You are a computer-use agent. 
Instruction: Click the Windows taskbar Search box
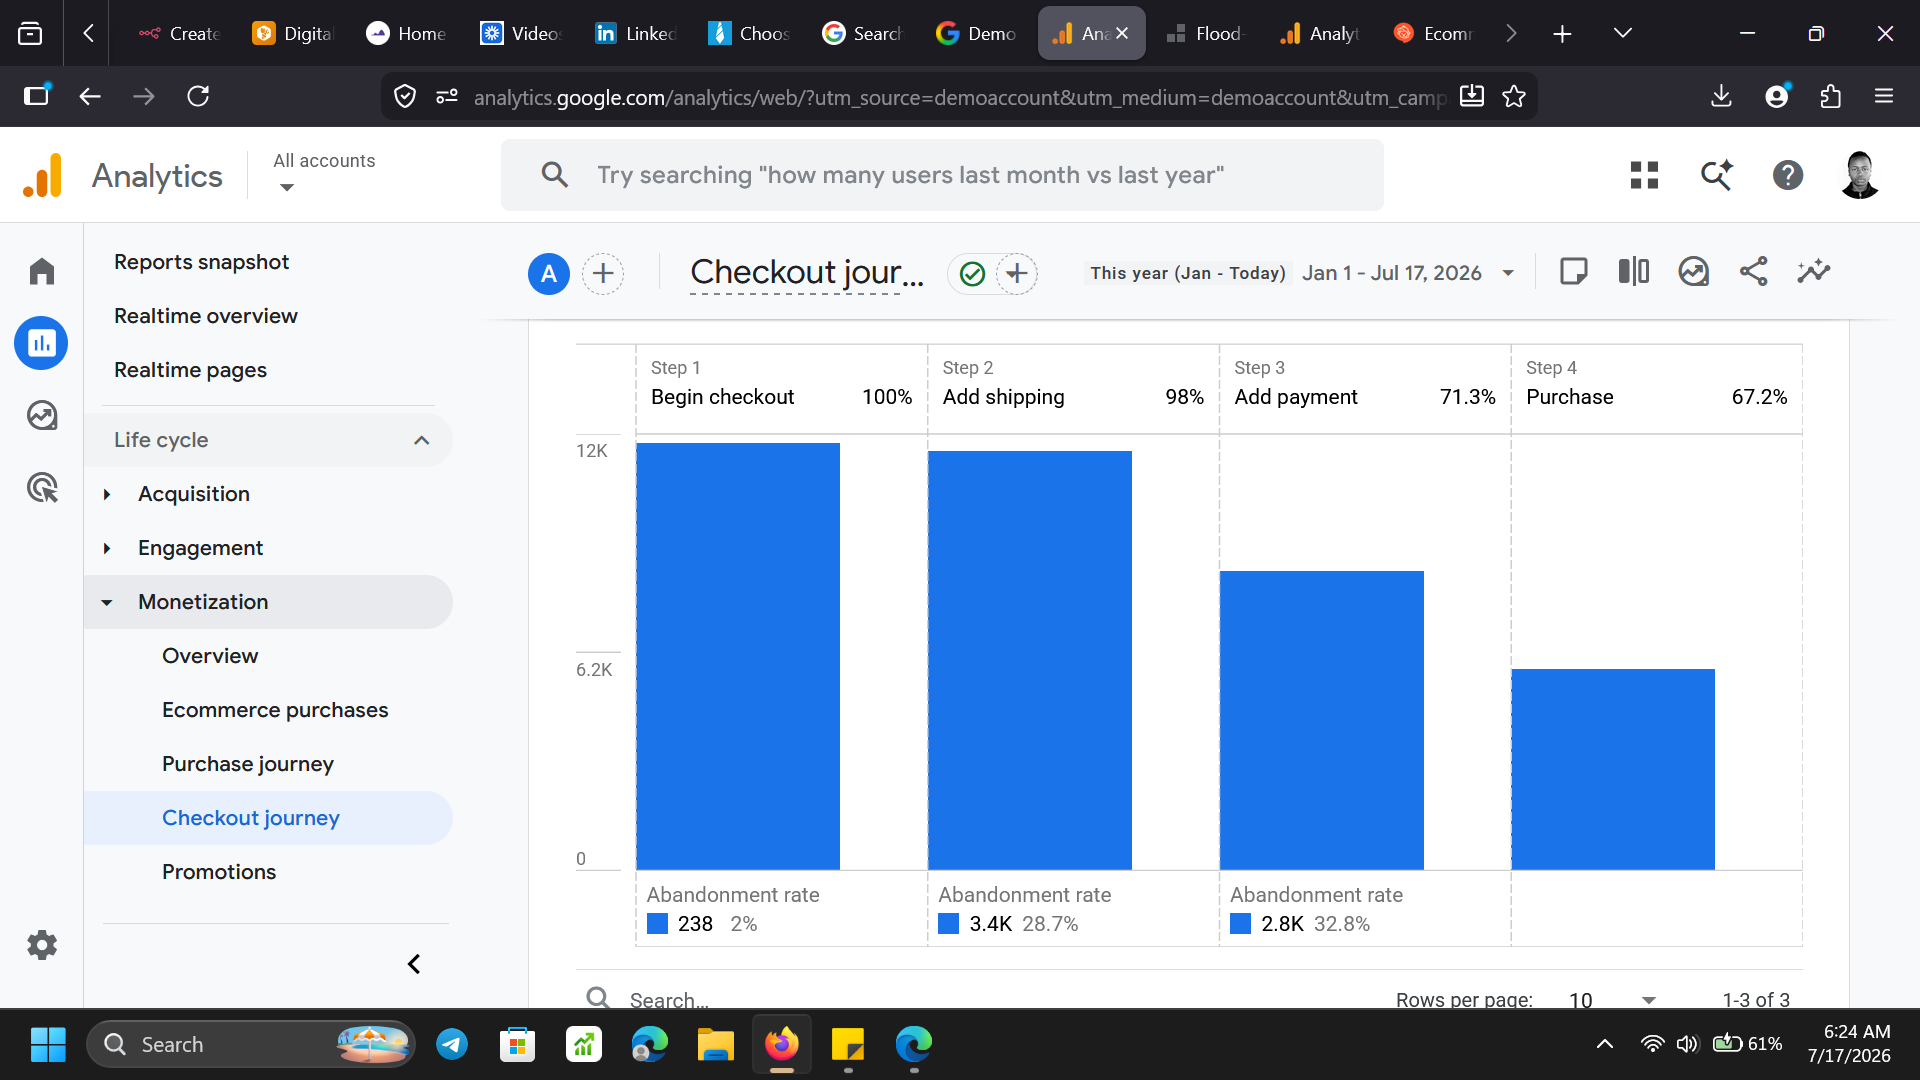tap(252, 1044)
